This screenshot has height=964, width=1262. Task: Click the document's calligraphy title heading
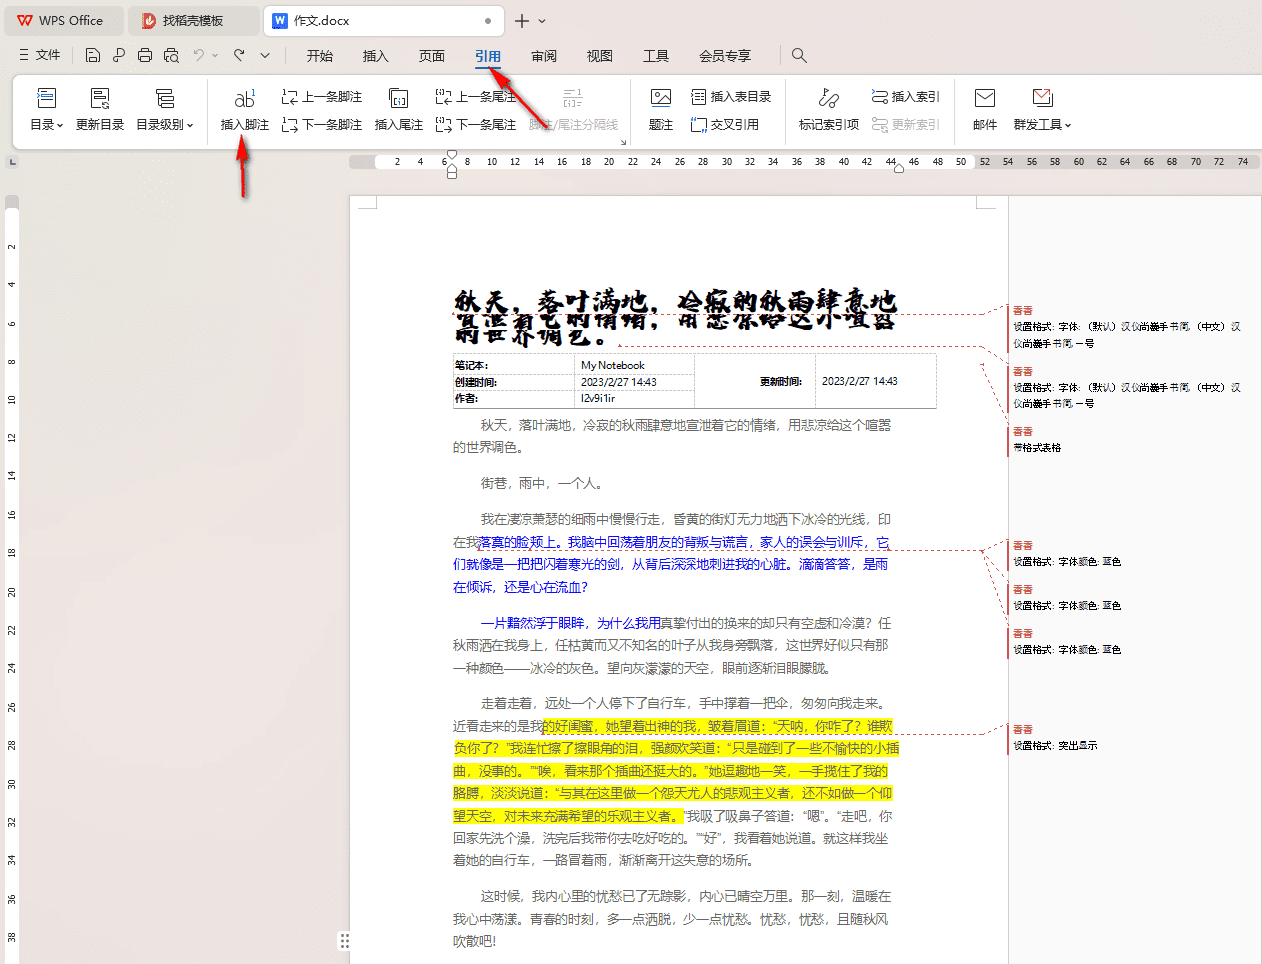(x=675, y=318)
